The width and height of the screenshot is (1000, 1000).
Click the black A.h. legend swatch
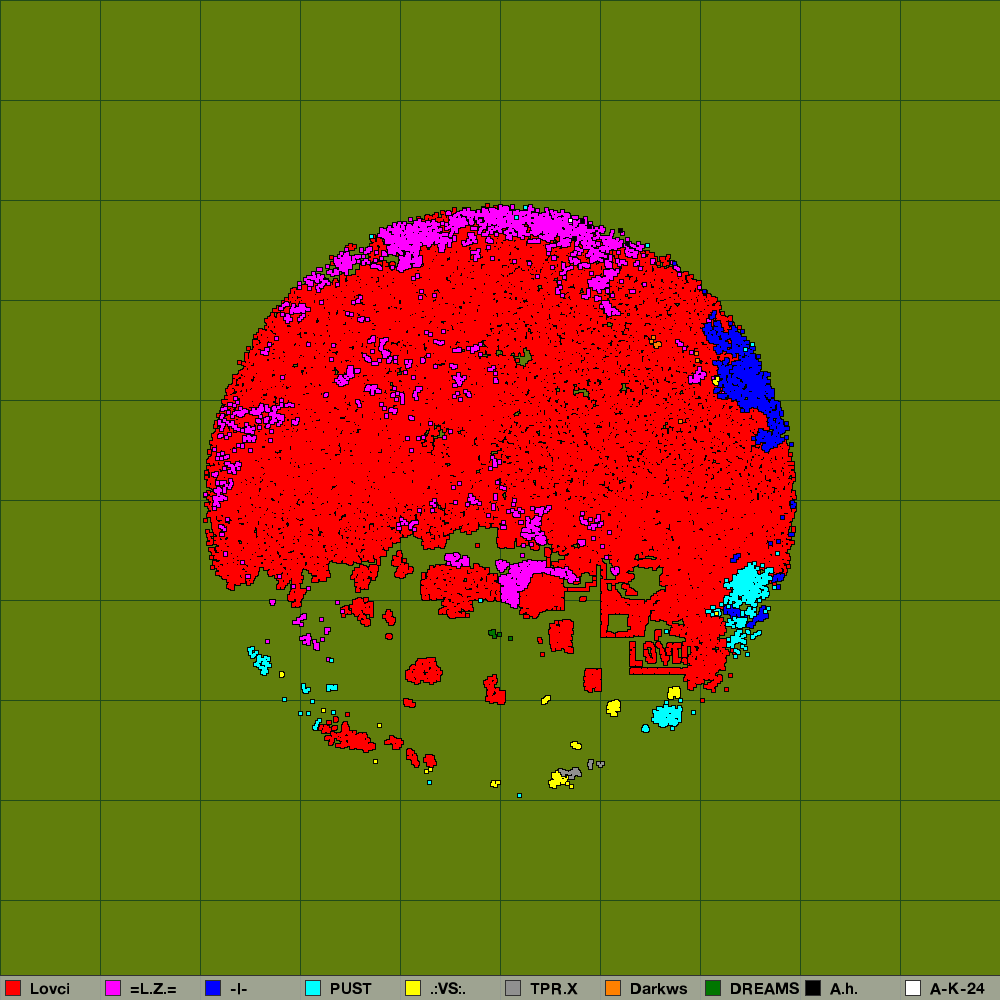[813, 988]
